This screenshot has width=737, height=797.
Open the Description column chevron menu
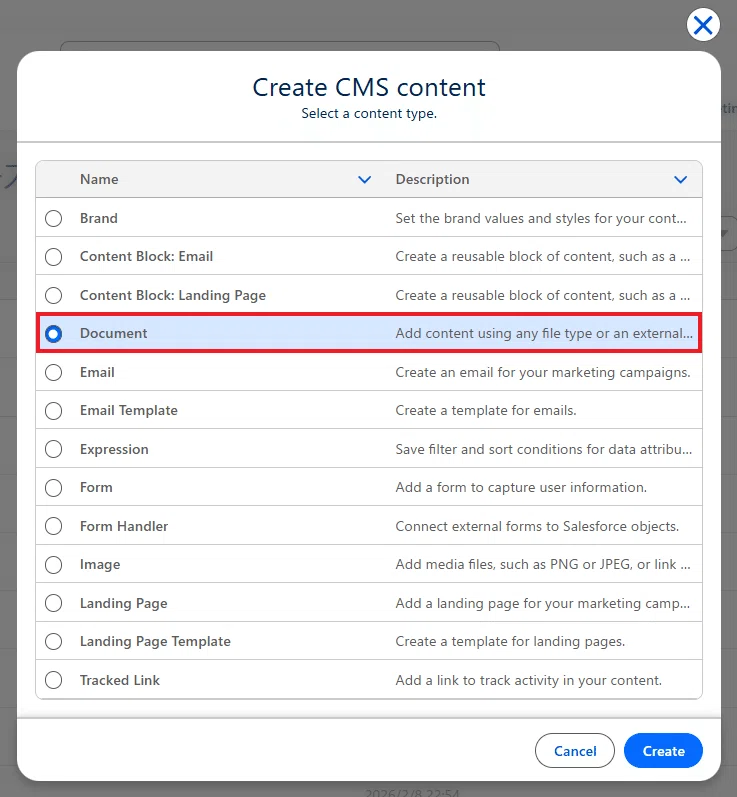click(x=680, y=179)
